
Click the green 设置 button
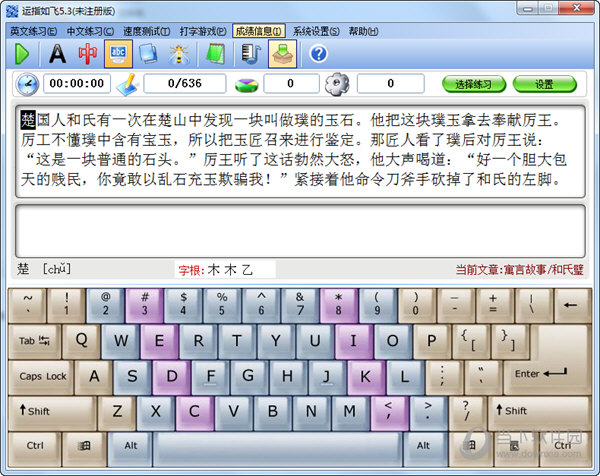(544, 84)
